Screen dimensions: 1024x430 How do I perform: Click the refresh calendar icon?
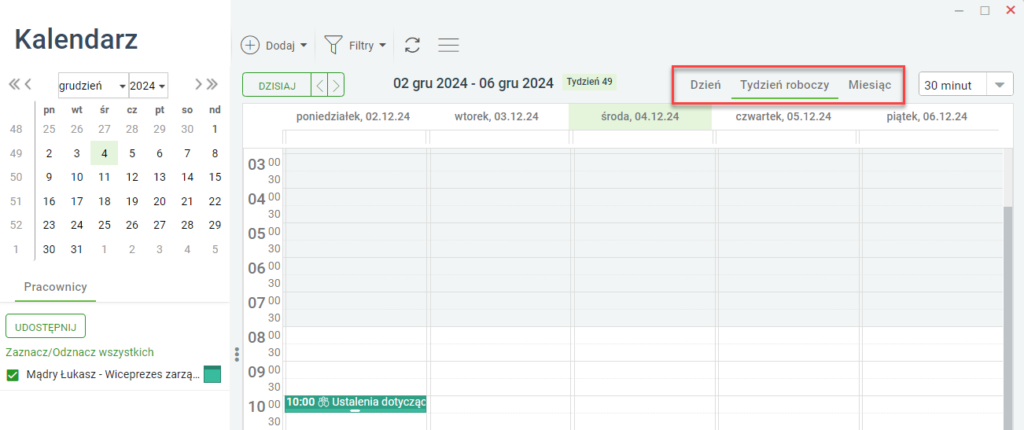pos(412,45)
